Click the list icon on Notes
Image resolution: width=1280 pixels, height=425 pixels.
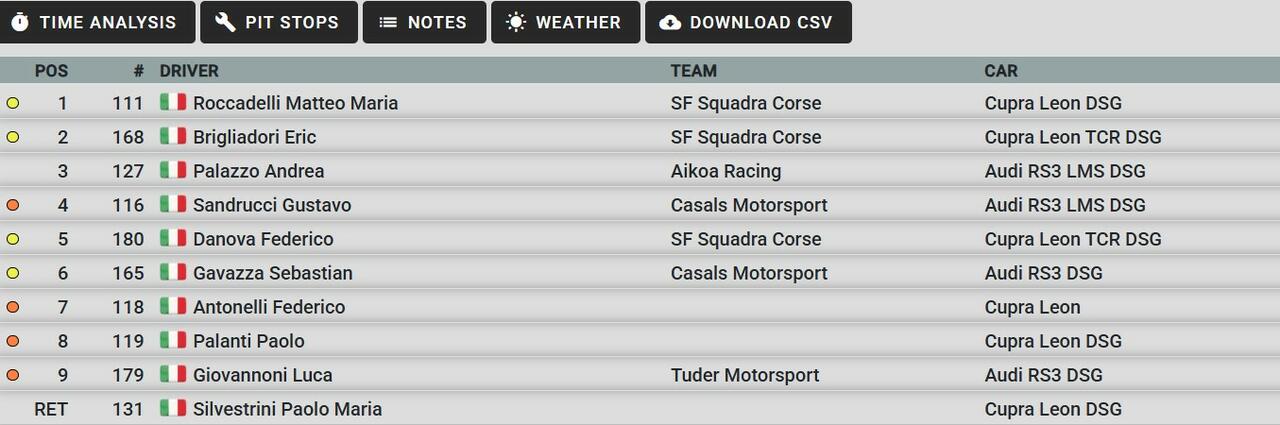388,22
